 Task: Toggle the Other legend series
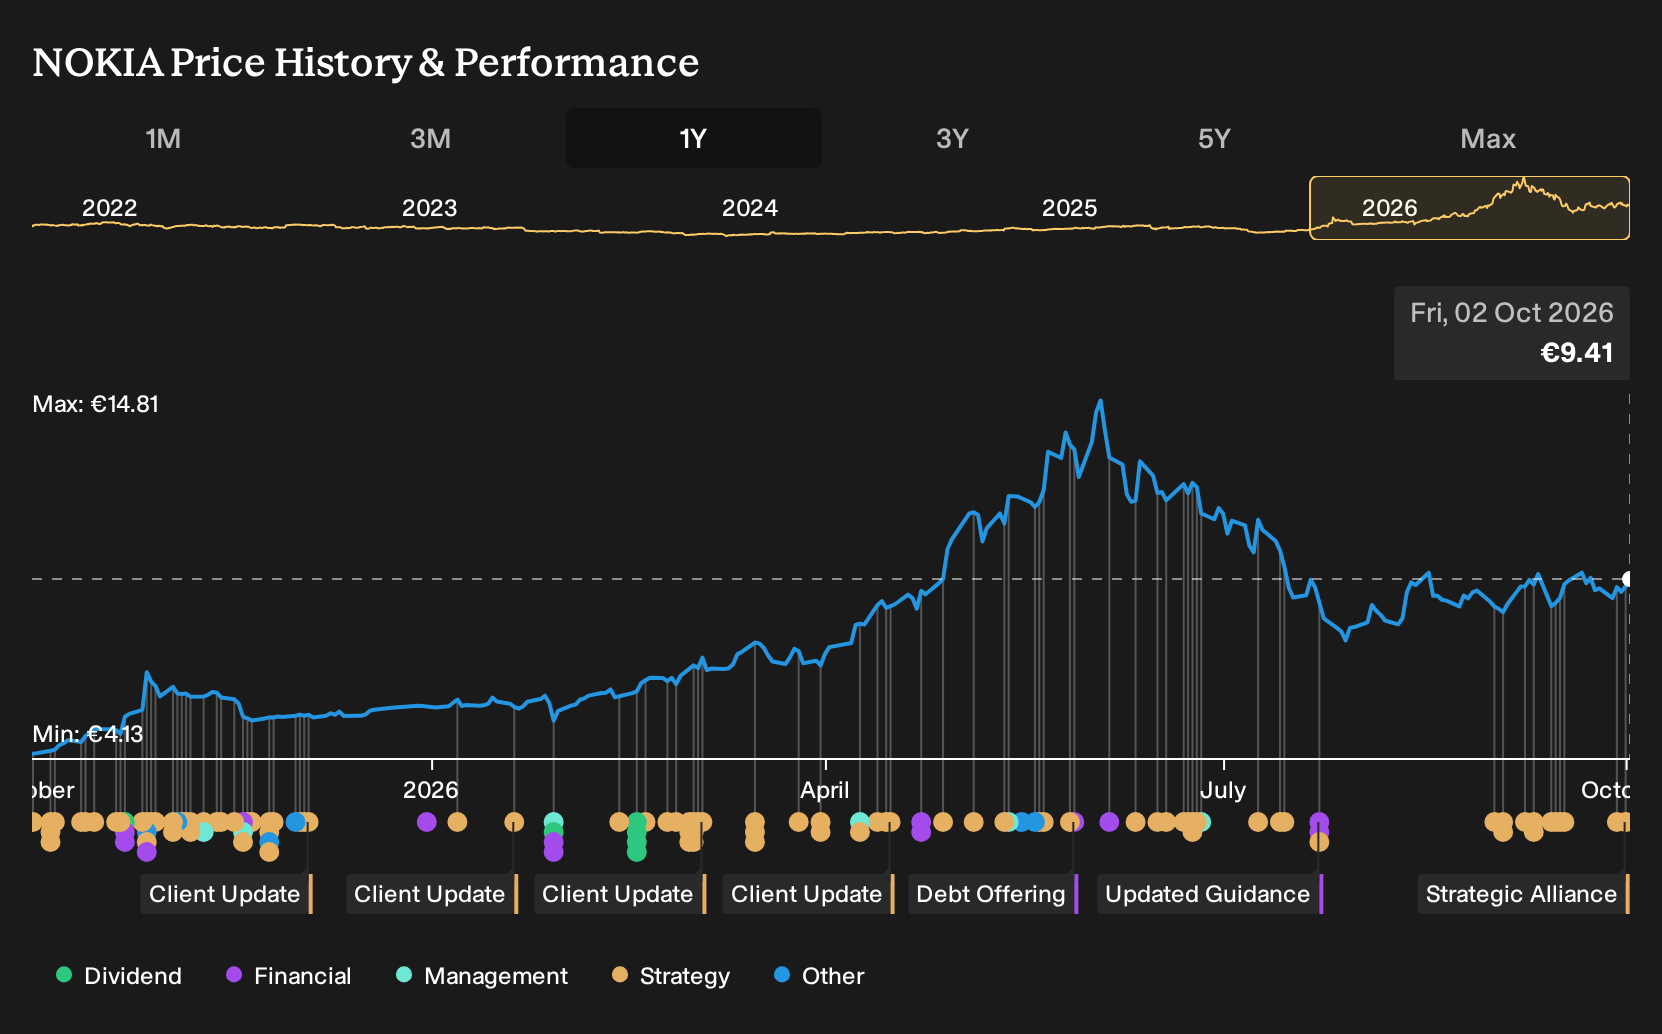coord(819,975)
